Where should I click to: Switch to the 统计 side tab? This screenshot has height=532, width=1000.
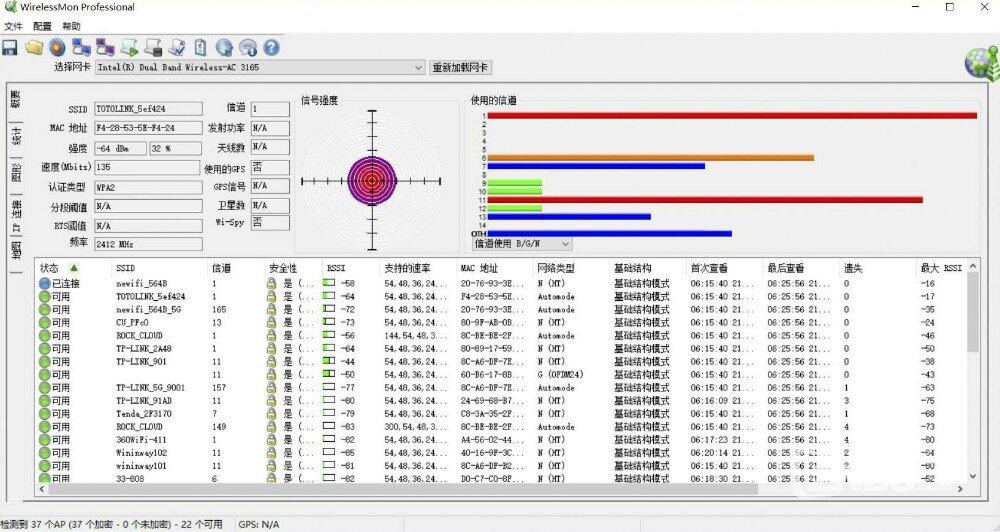pos(16,136)
